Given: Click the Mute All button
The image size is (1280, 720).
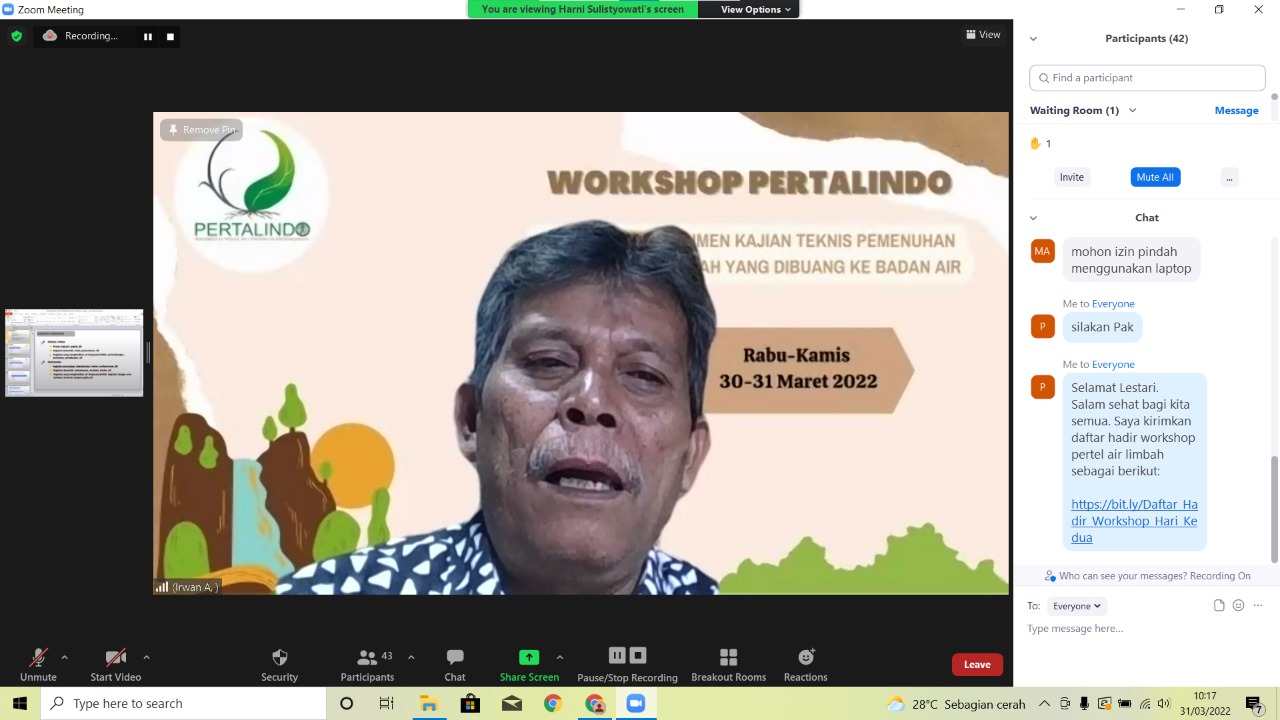Looking at the screenshot, I should click(1155, 177).
